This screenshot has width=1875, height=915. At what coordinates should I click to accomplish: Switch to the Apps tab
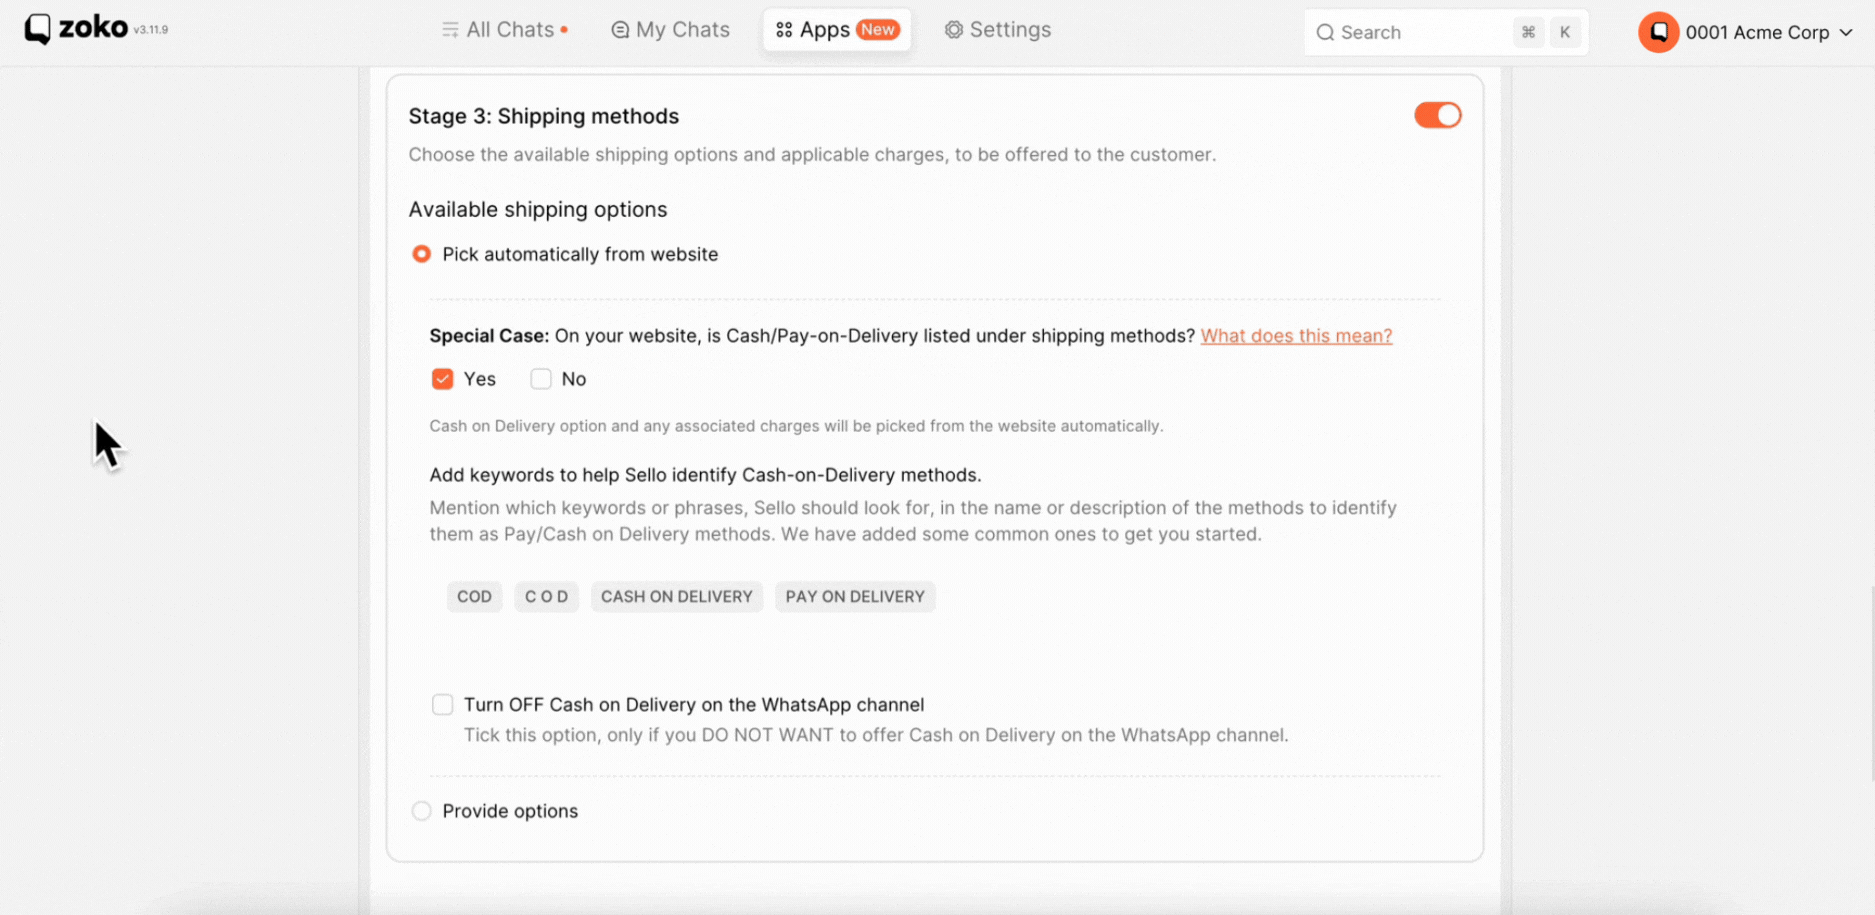coord(837,30)
